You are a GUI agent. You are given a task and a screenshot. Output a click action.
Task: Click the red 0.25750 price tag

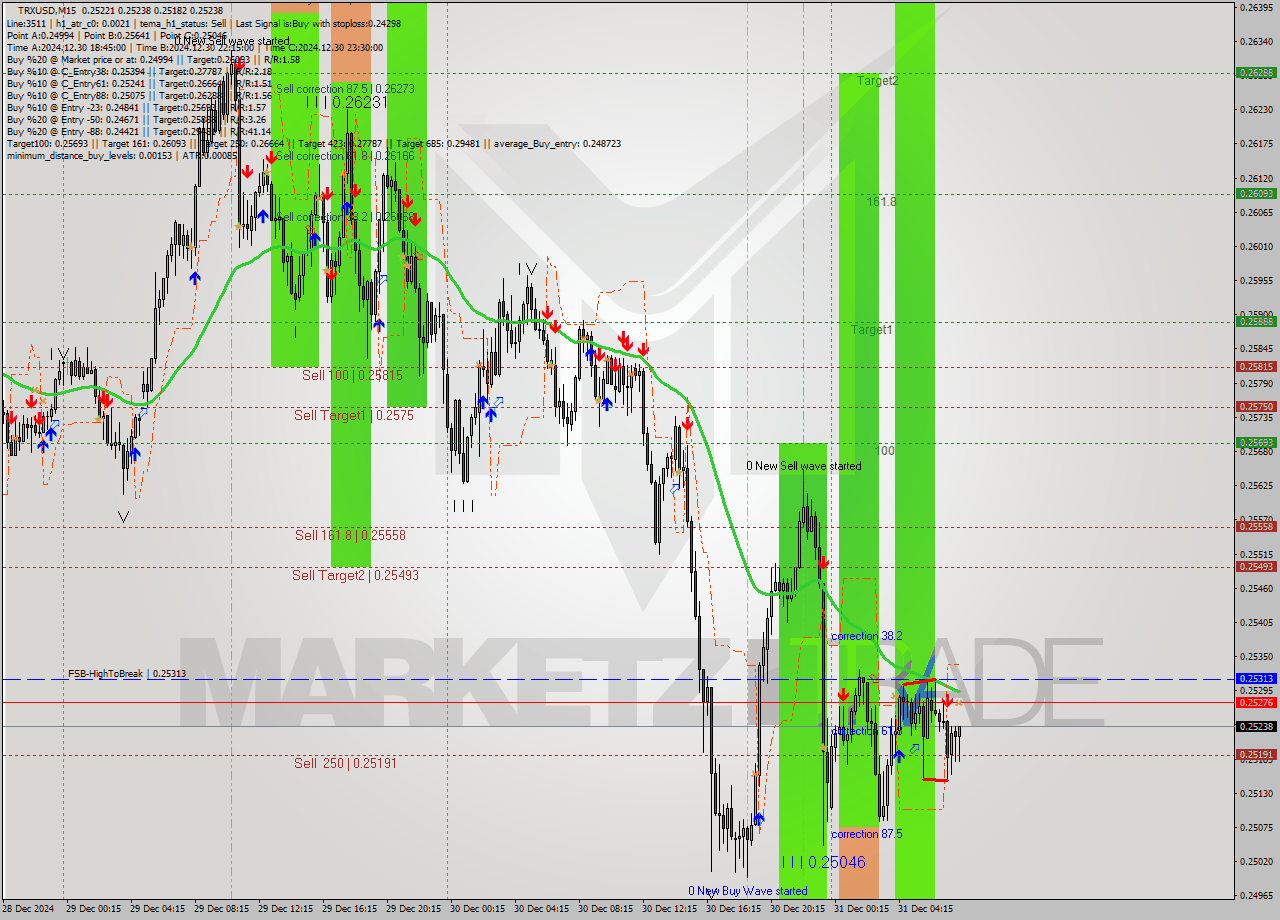tap(1256, 407)
